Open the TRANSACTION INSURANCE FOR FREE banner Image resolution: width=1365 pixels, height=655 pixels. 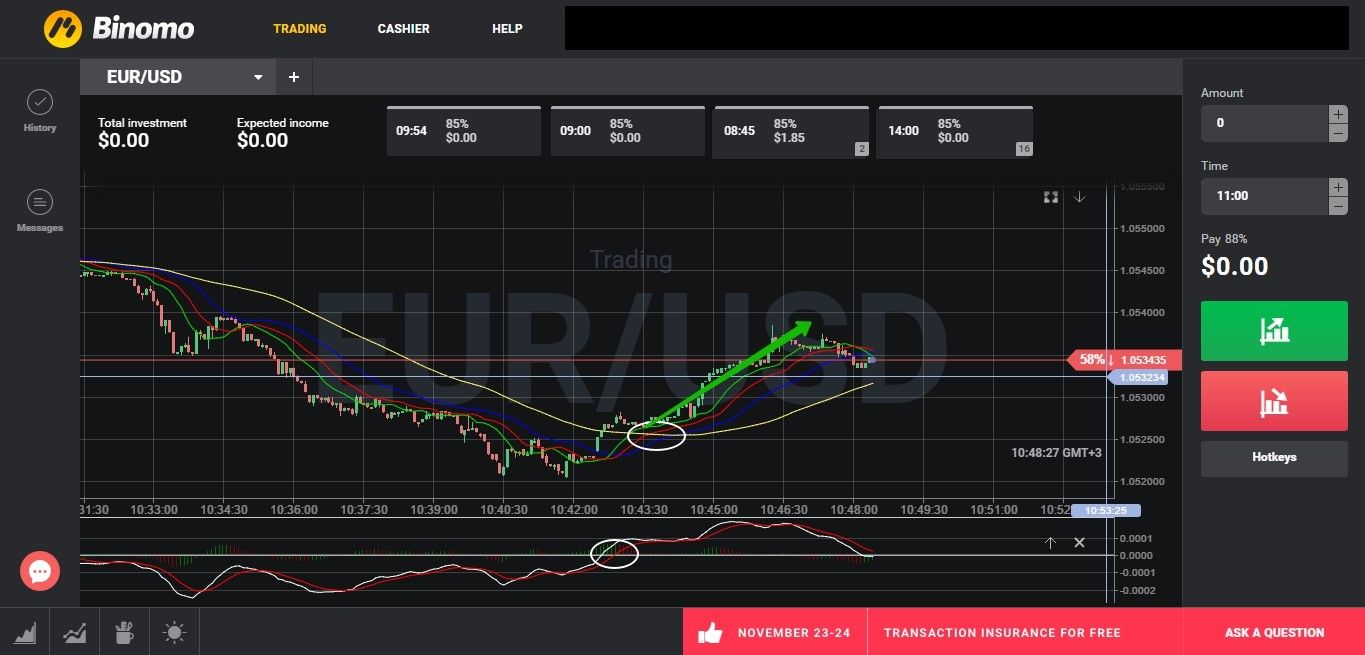(1002, 632)
